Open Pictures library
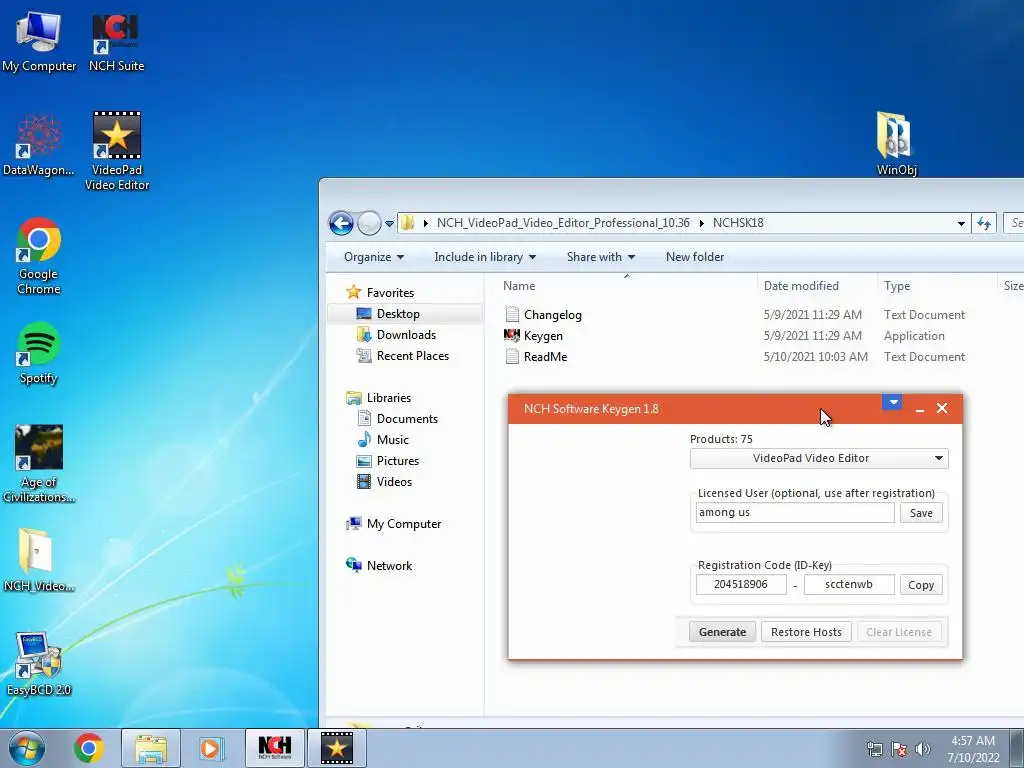The image size is (1024, 768). (397, 460)
